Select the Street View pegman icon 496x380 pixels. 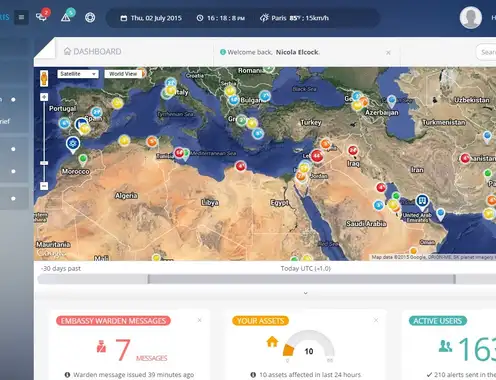[x=44, y=78]
